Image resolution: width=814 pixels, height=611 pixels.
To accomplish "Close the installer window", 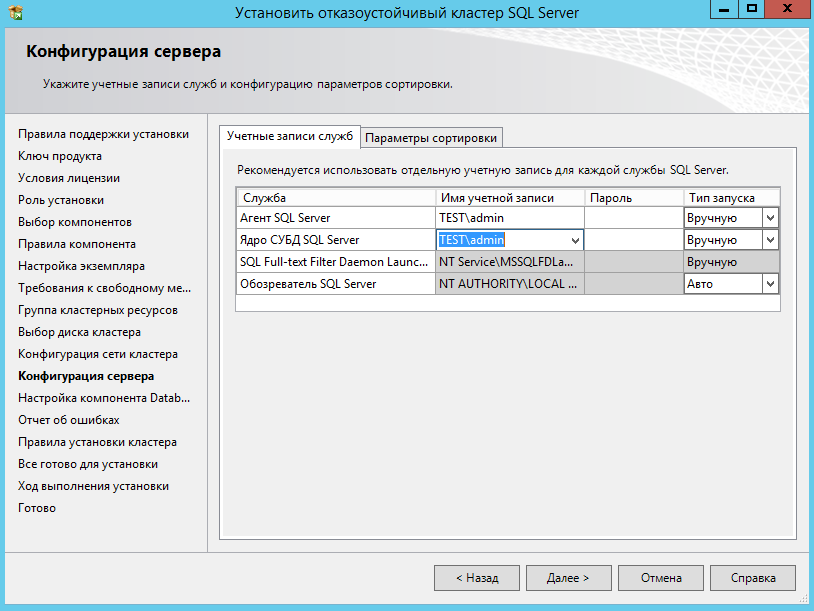I will point(788,9).
